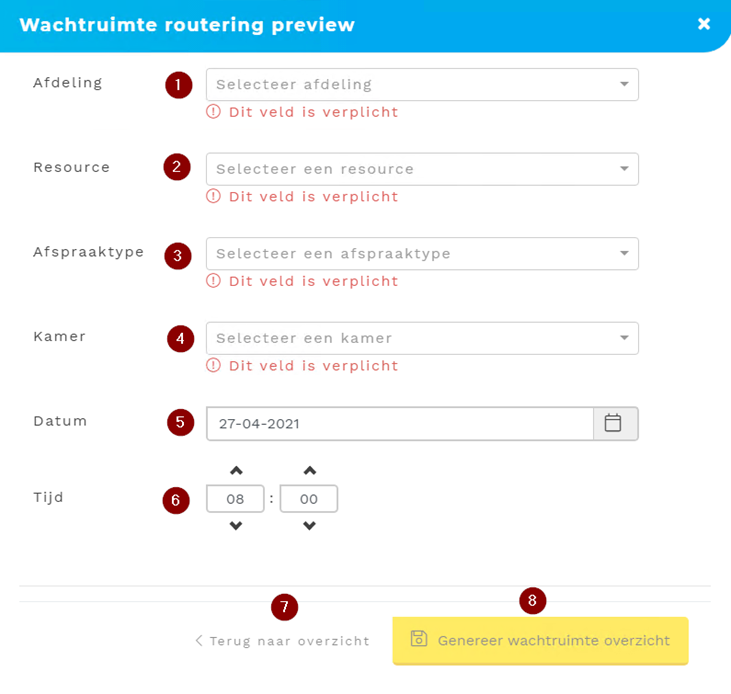Expand the Selecteer een kamer dropdown

pos(410,338)
